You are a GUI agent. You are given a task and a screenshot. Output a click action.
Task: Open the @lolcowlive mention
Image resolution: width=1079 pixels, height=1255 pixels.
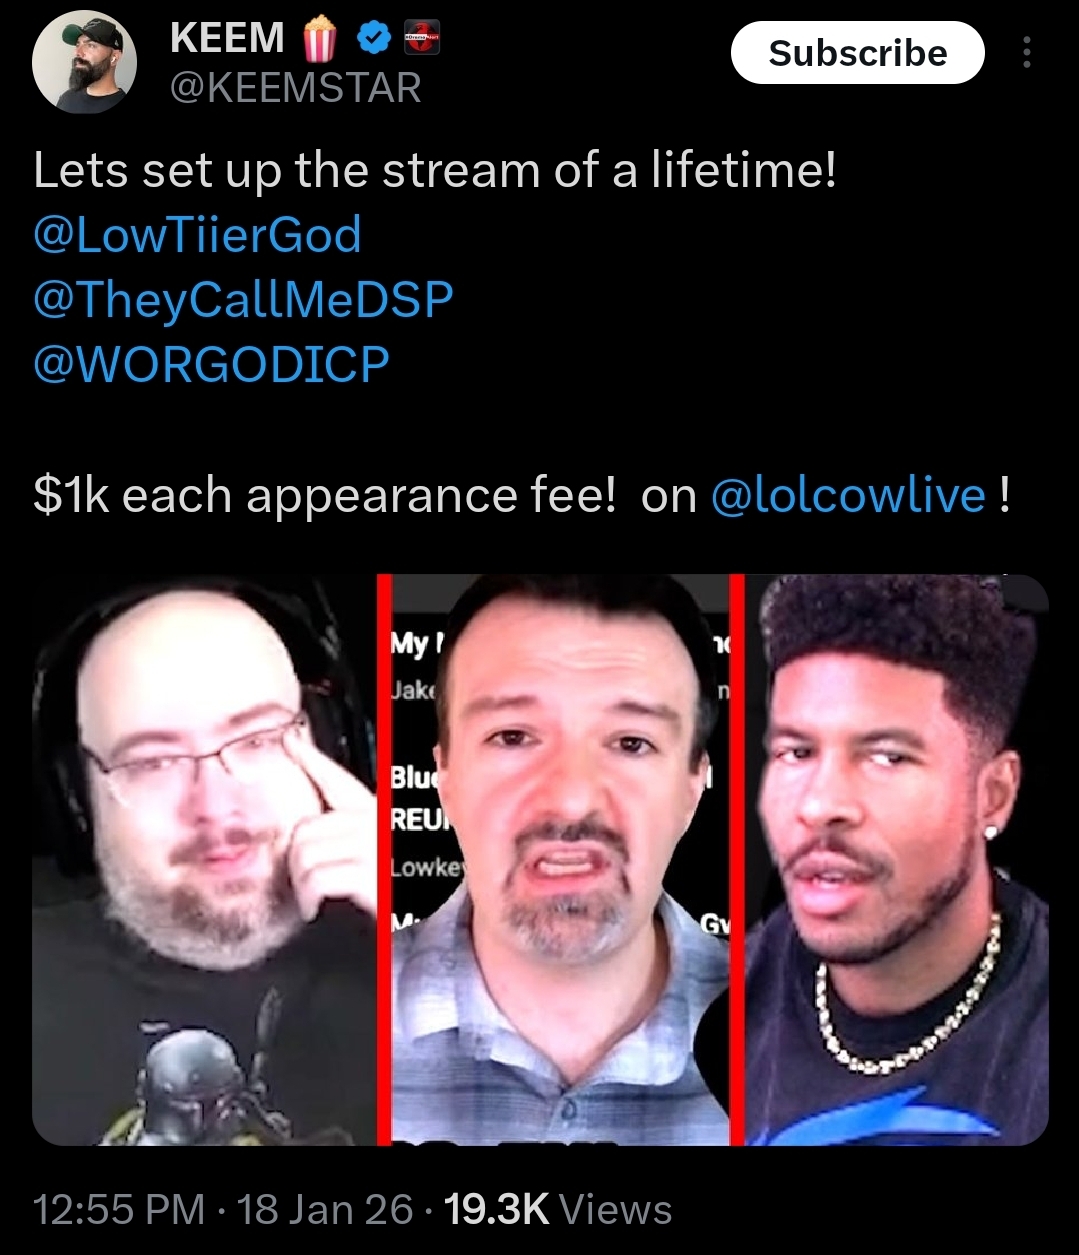[x=848, y=495]
